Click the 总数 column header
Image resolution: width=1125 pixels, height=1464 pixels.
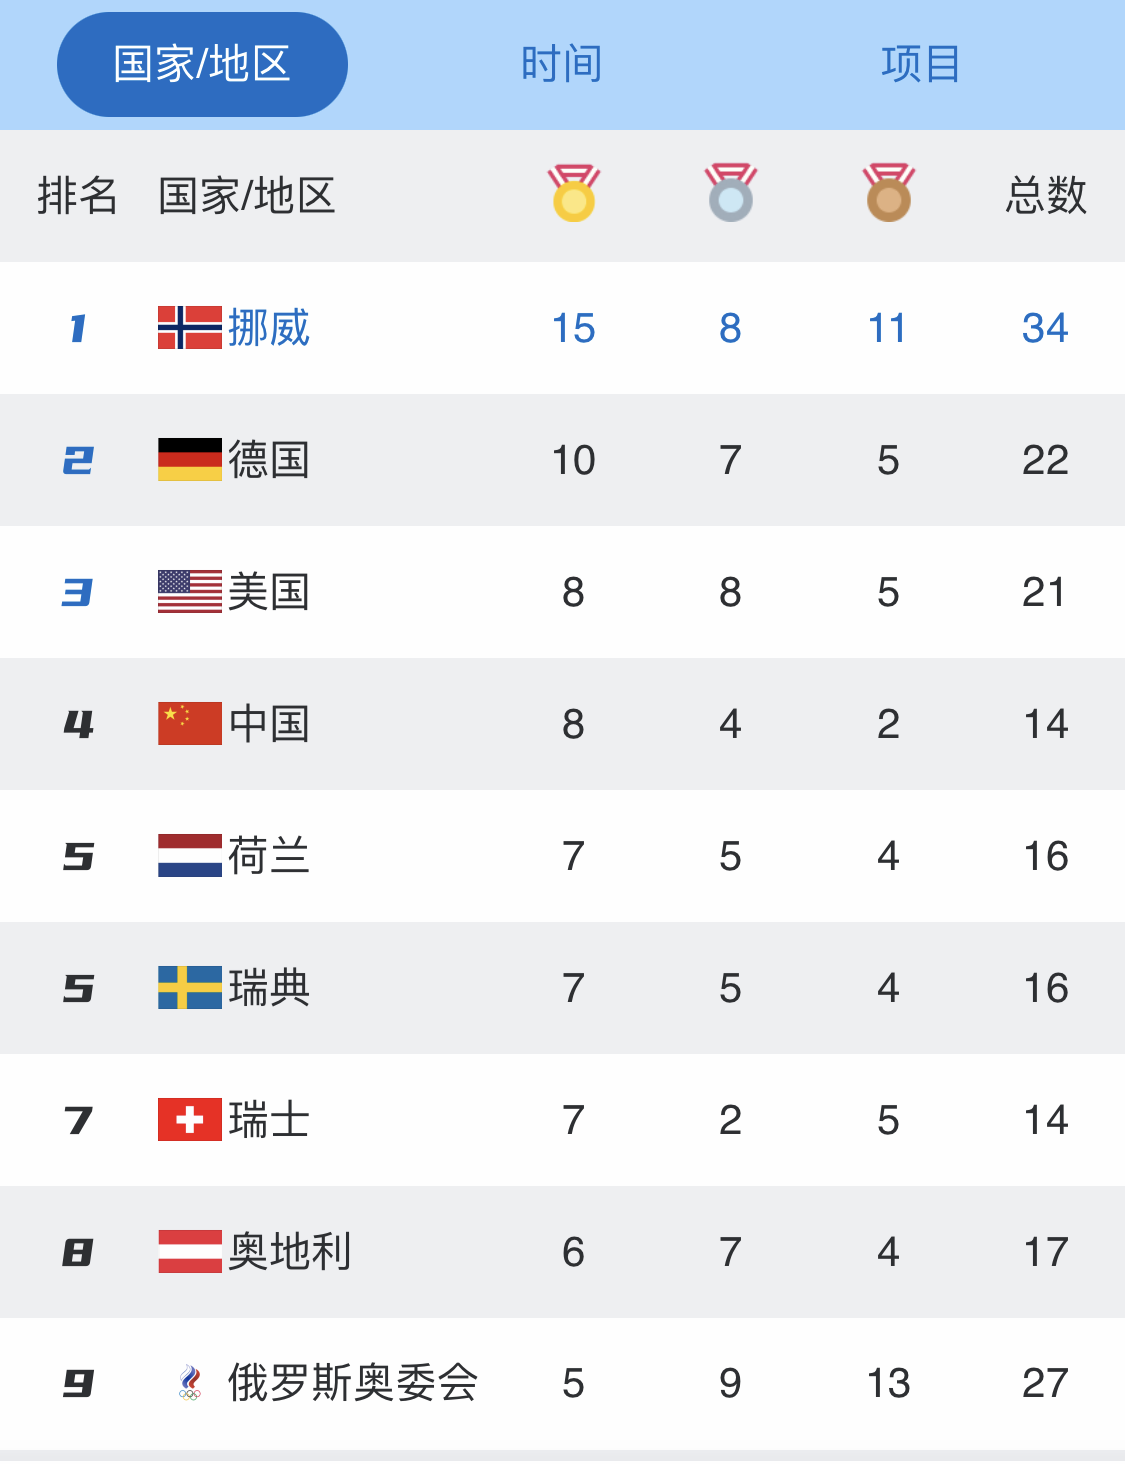[x=1046, y=196]
